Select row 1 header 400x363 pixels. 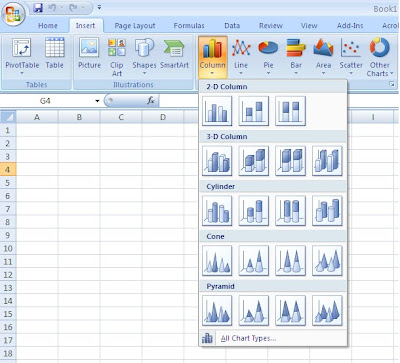(8, 130)
